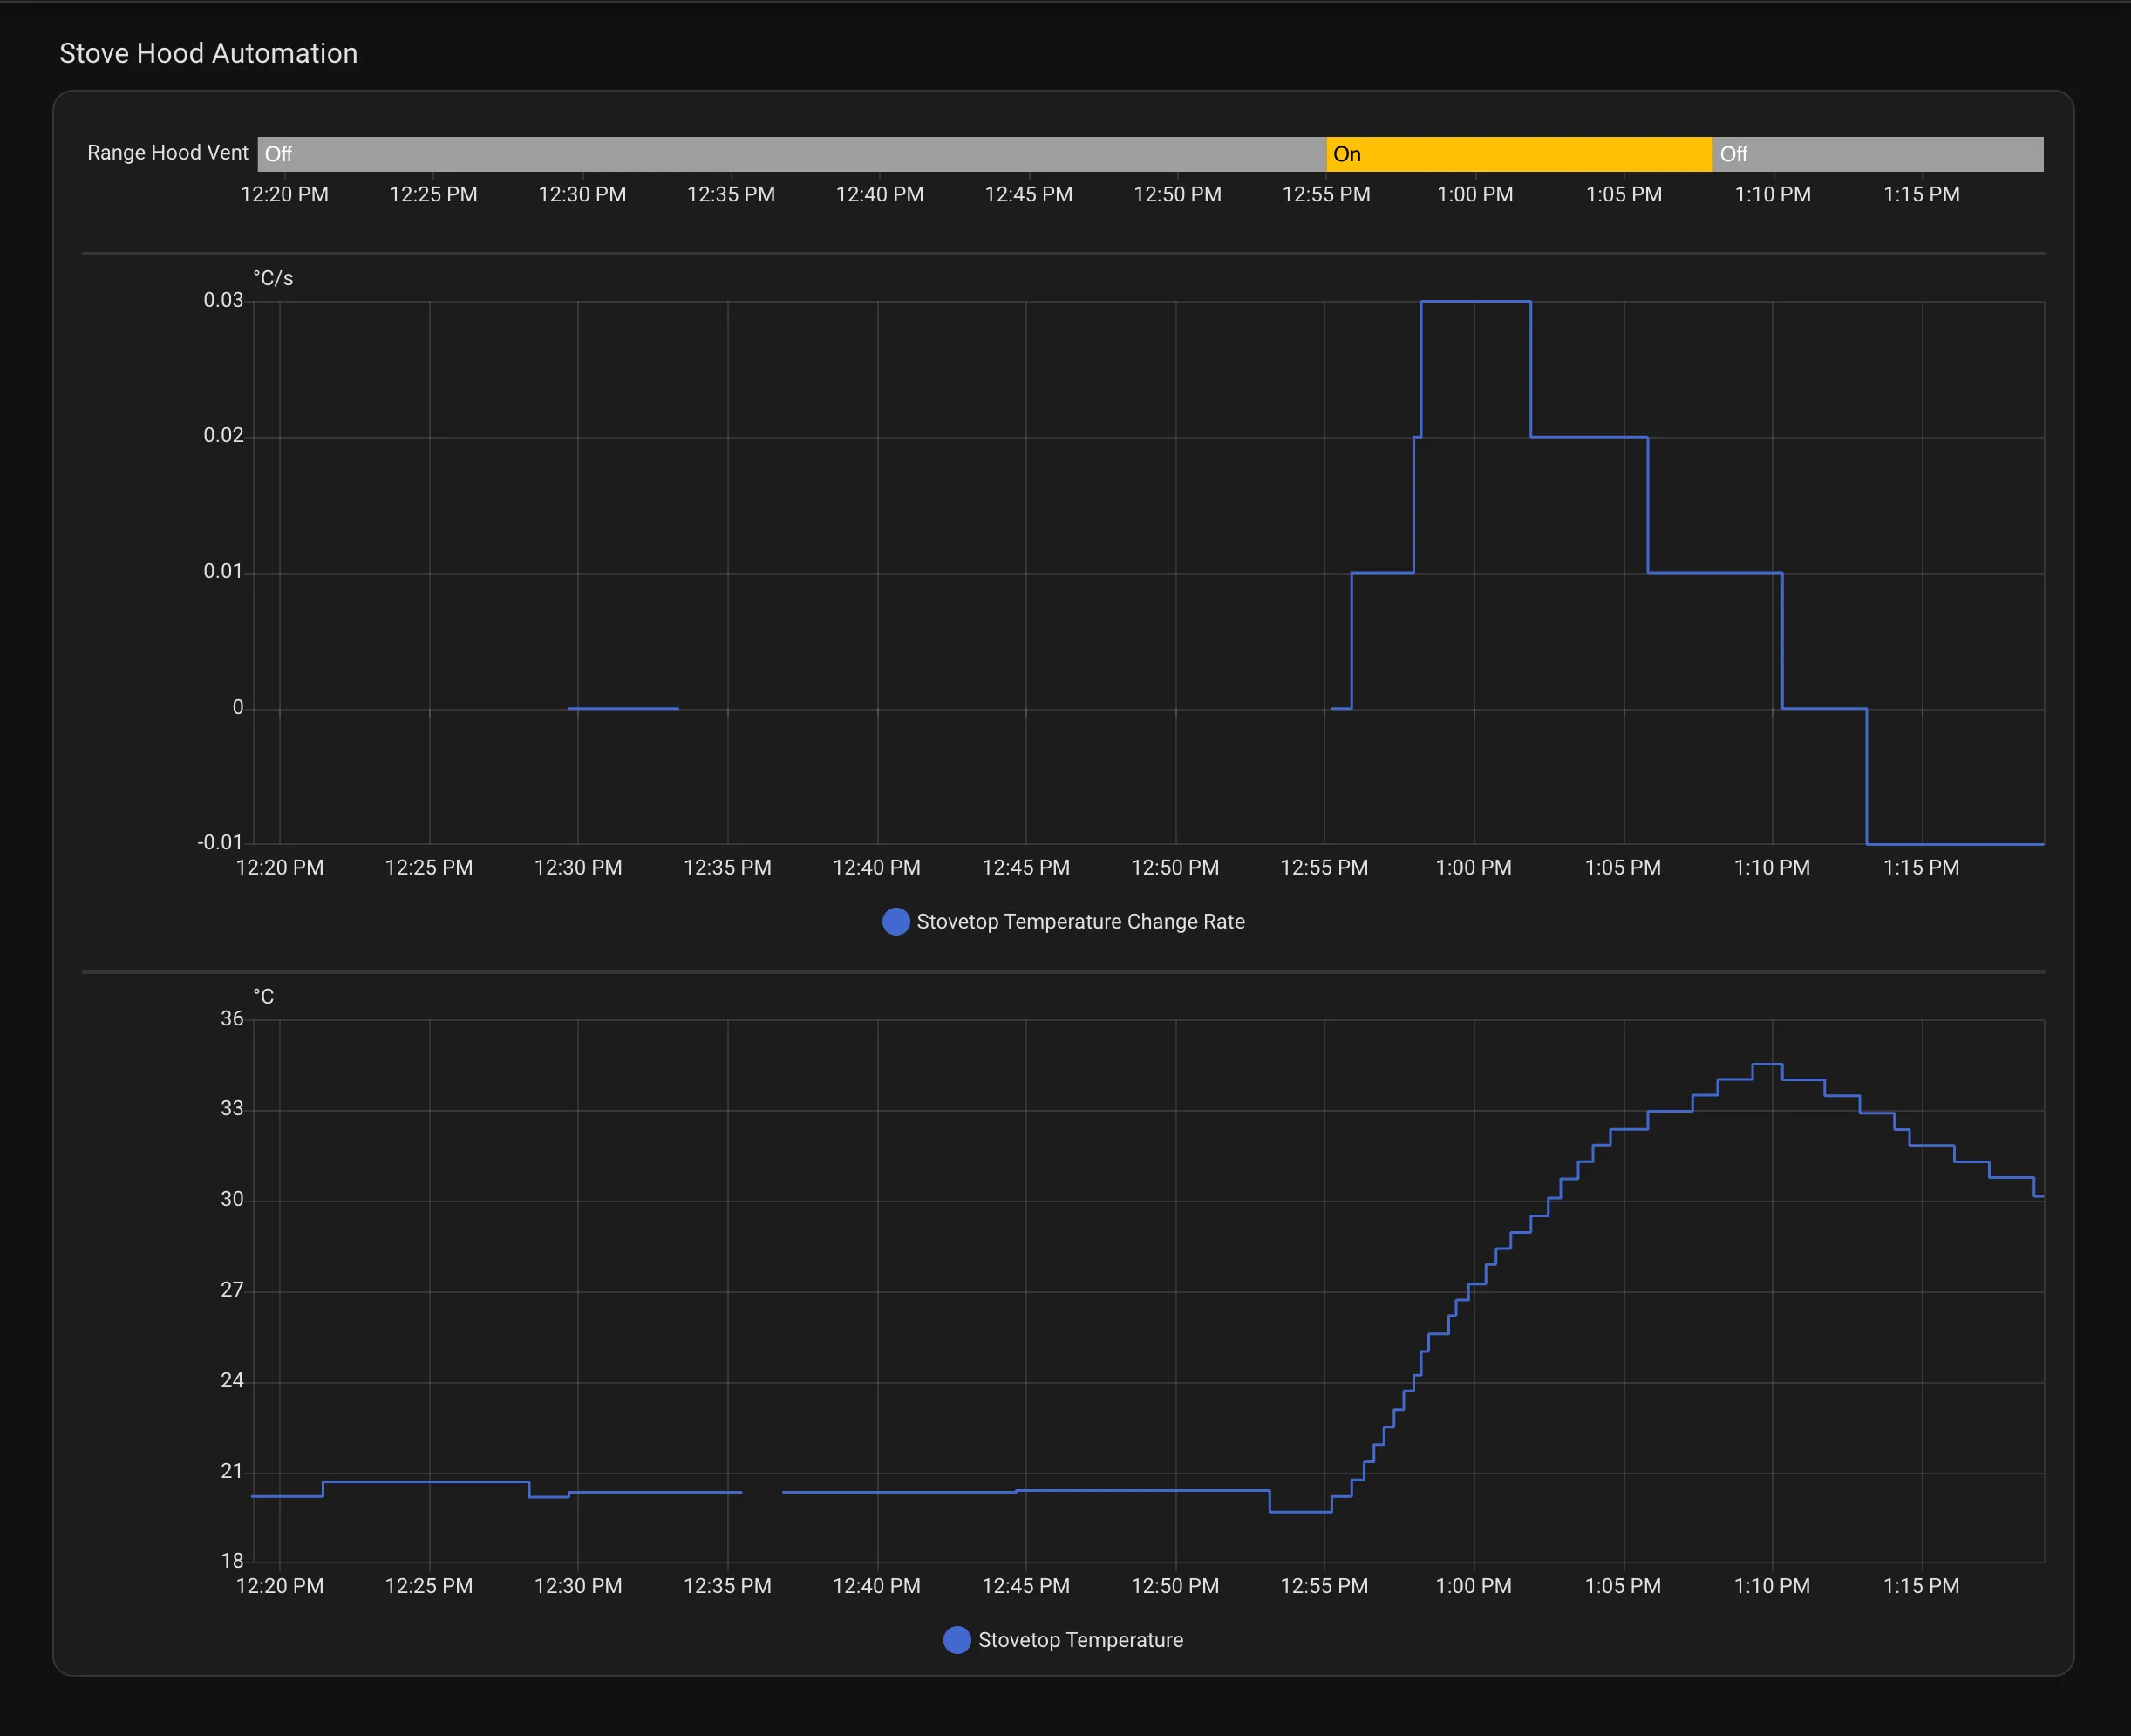The image size is (2131, 1736).
Task: Click the first Off segment of Range Hood Vent
Action: [790, 153]
